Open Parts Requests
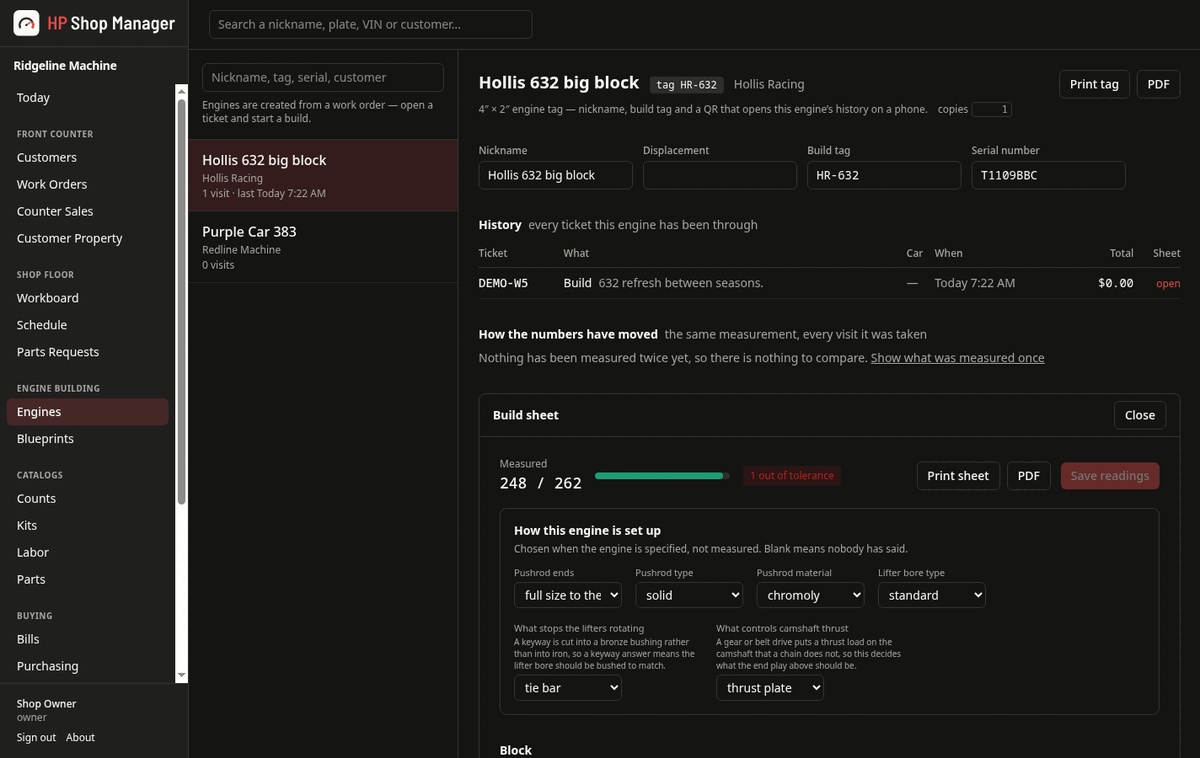1200x758 pixels. pyautogui.click(x=87, y=352)
